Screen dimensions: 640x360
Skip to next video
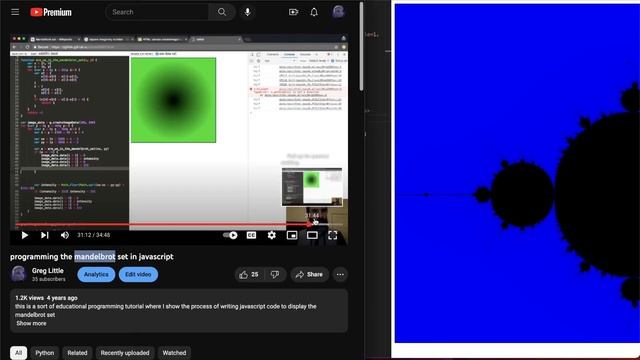tap(44, 235)
